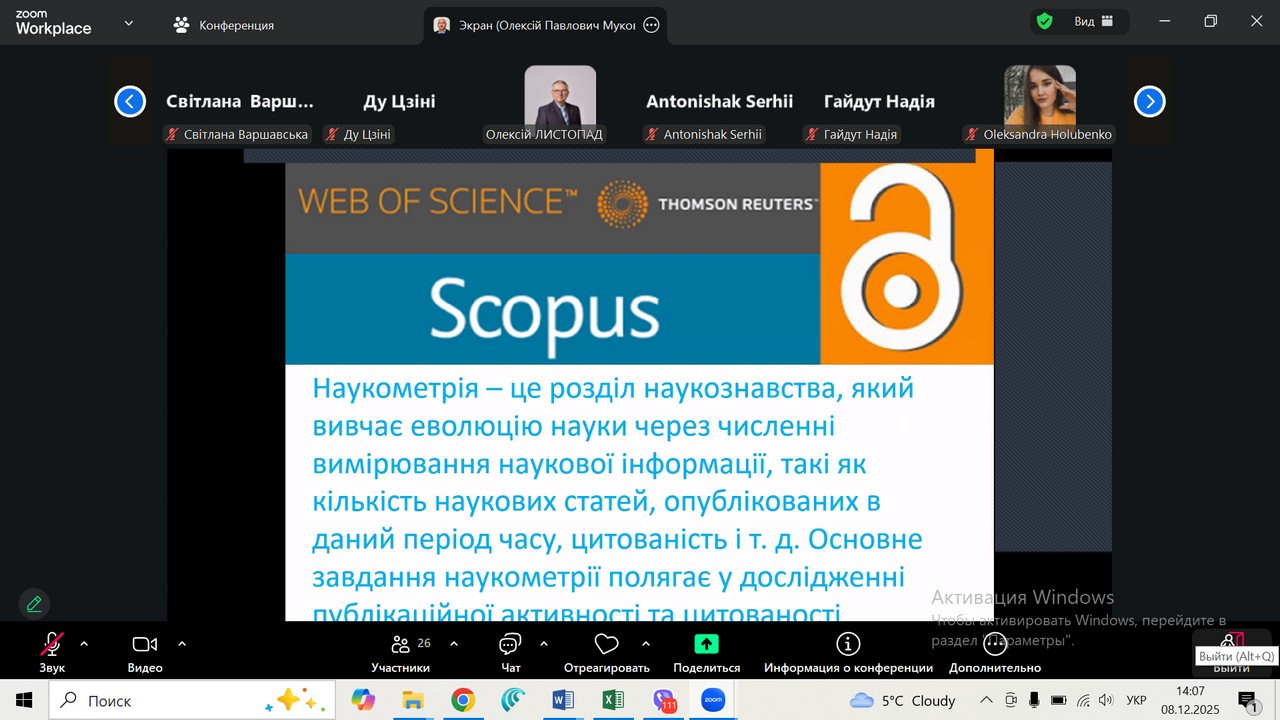The width and height of the screenshot is (1280, 720).
Task: Show Информация о конференции details
Action: (848, 652)
